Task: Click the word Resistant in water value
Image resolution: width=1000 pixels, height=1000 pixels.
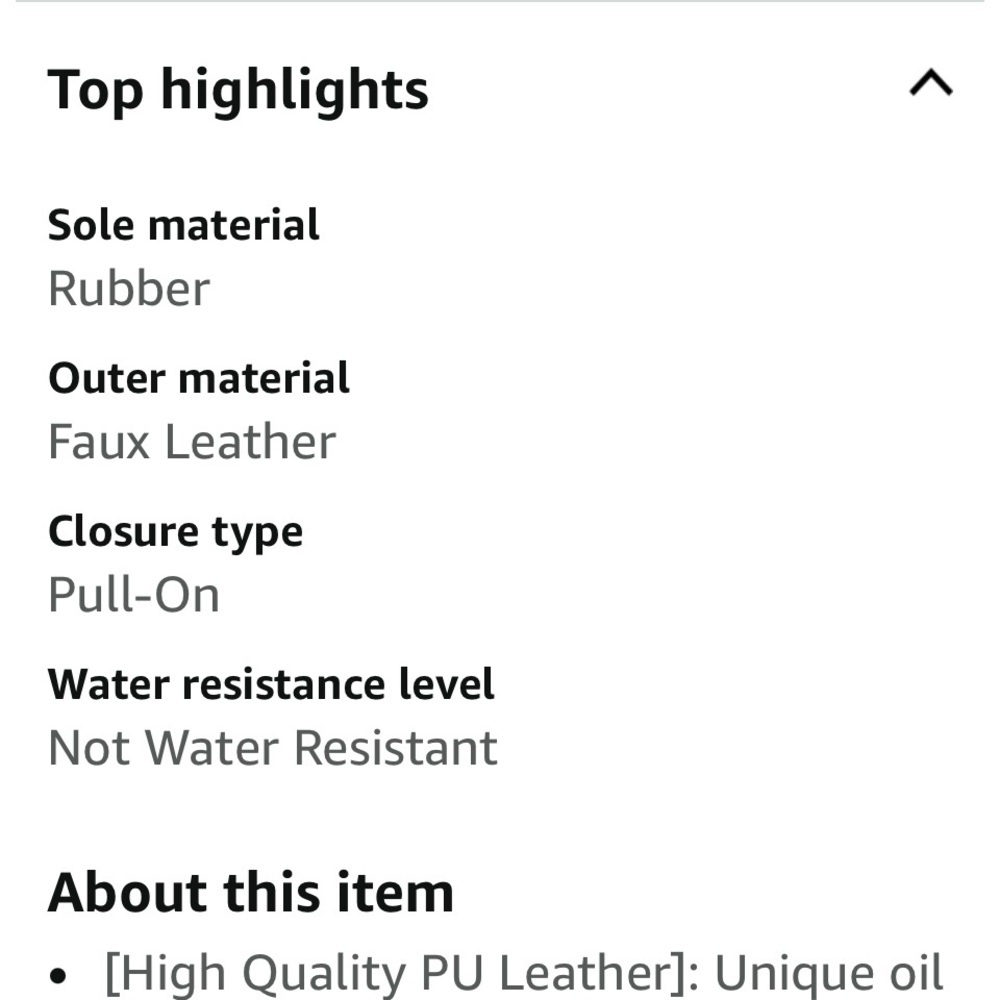Action: click(x=396, y=748)
